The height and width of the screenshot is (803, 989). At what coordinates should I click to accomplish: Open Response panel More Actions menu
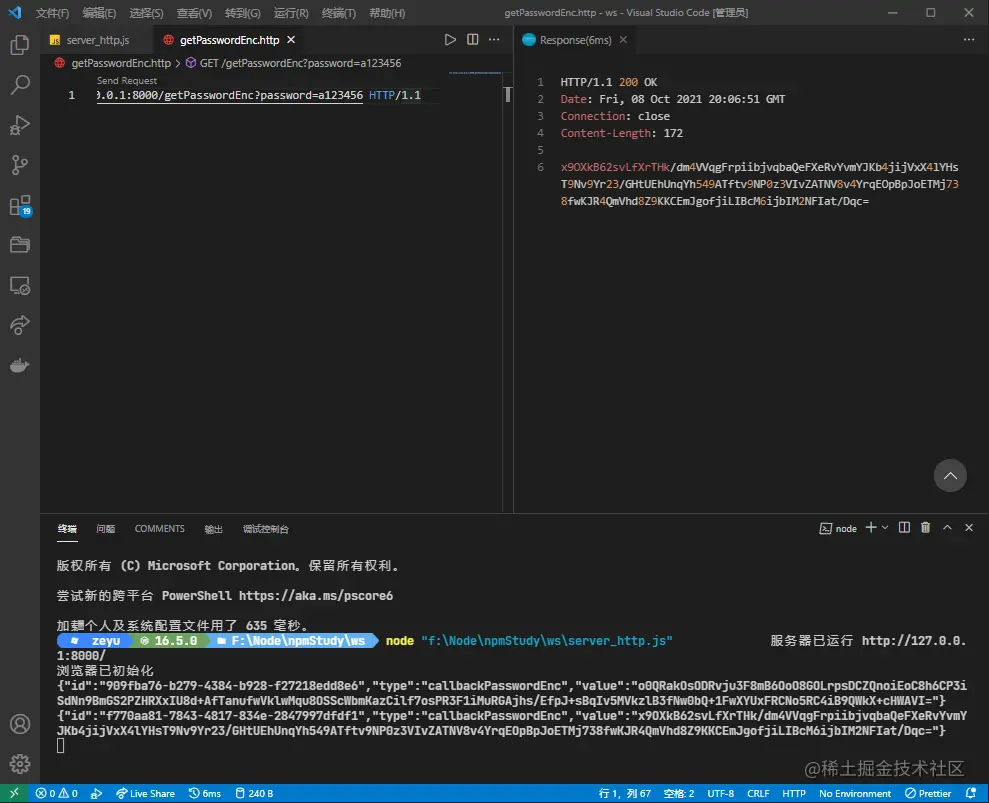[x=969, y=40]
